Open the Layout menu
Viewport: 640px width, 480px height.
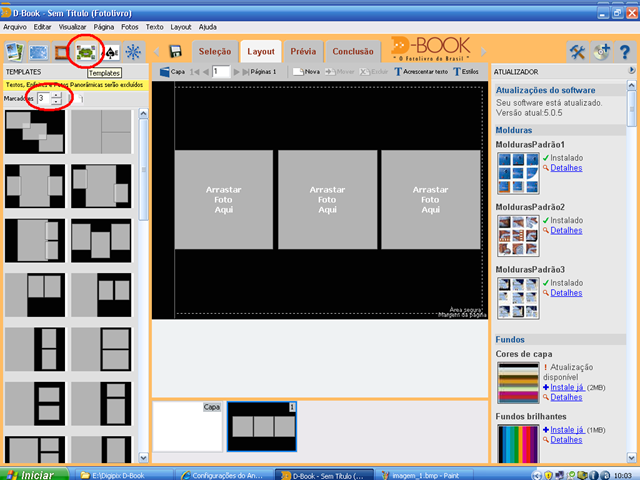click(181, 27)
